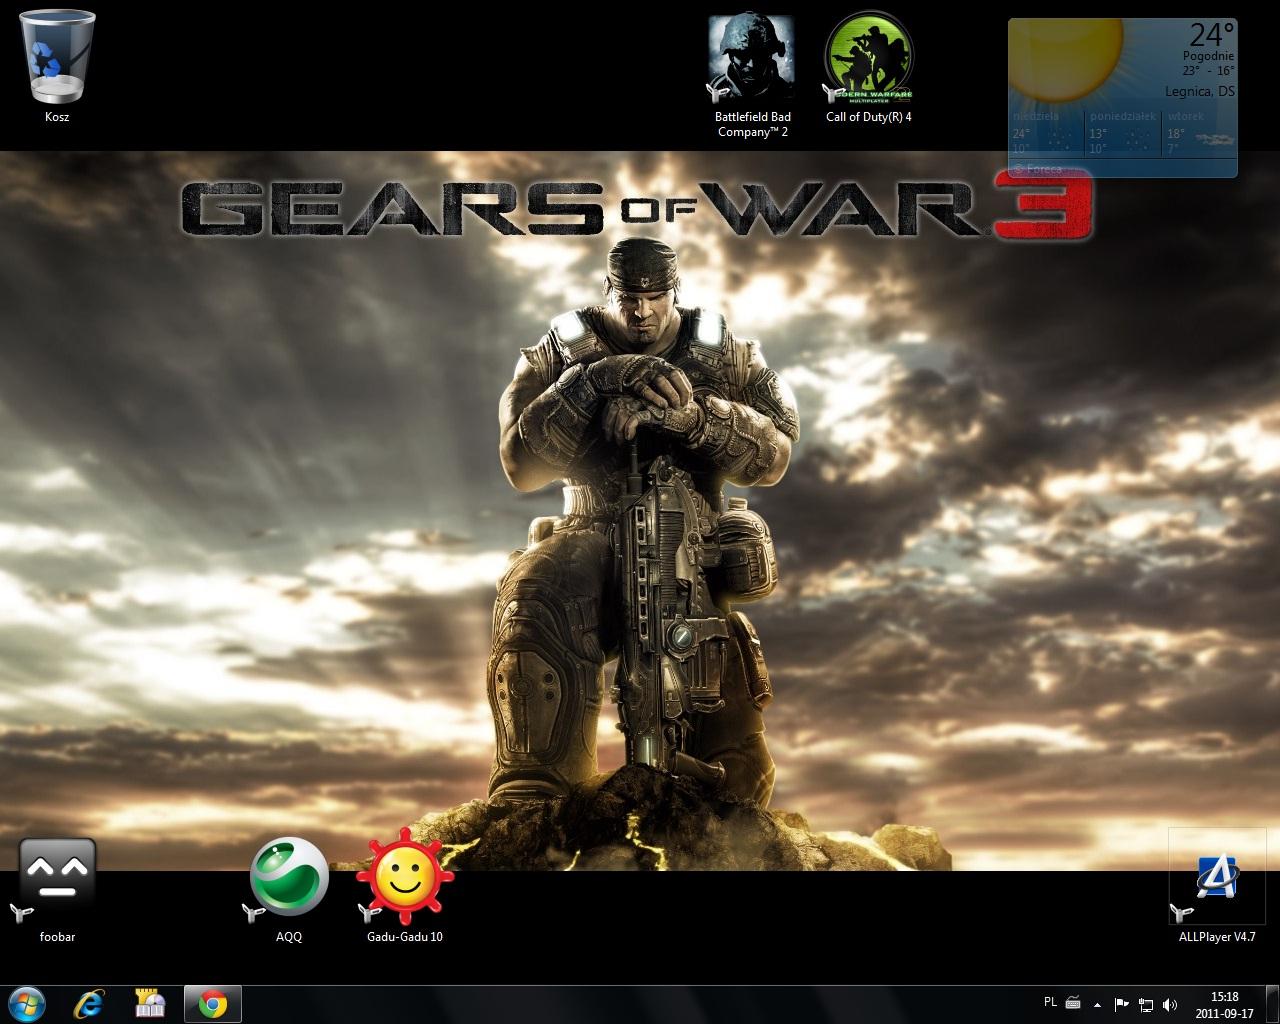Launch the Call of Duty(R) 4 shortcut

click(x=869, y=68)
